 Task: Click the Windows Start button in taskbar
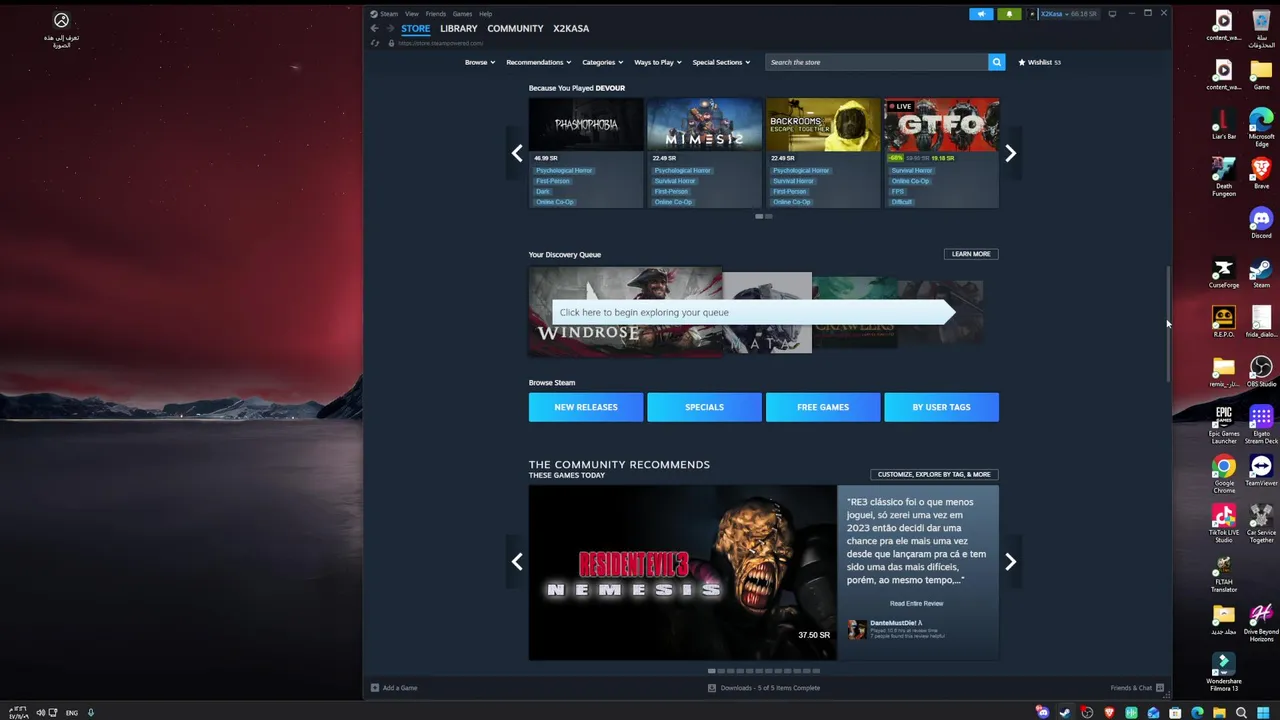[1263, 713]
